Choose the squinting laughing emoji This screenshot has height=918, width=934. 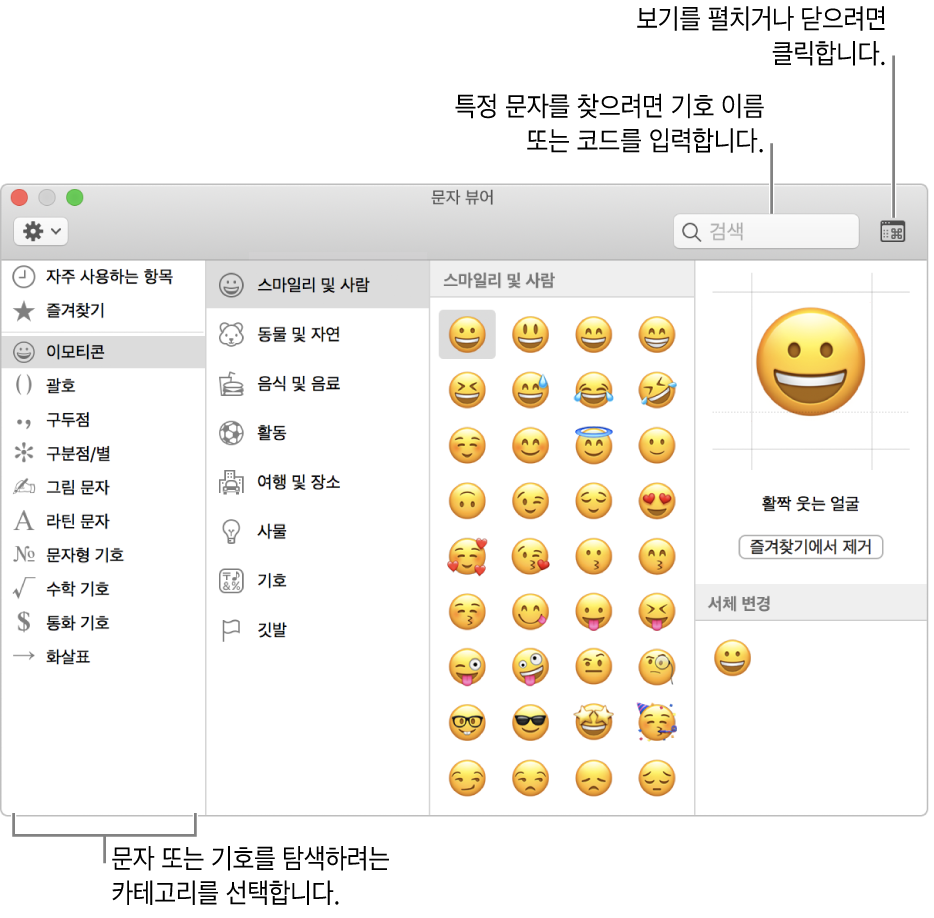[x=467, y=390]
